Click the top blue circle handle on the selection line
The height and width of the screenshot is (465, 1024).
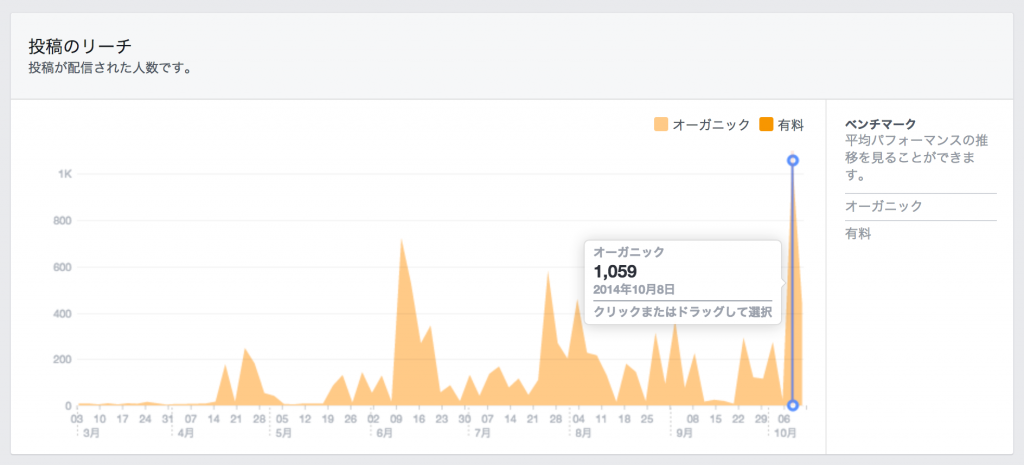(793, 160)
